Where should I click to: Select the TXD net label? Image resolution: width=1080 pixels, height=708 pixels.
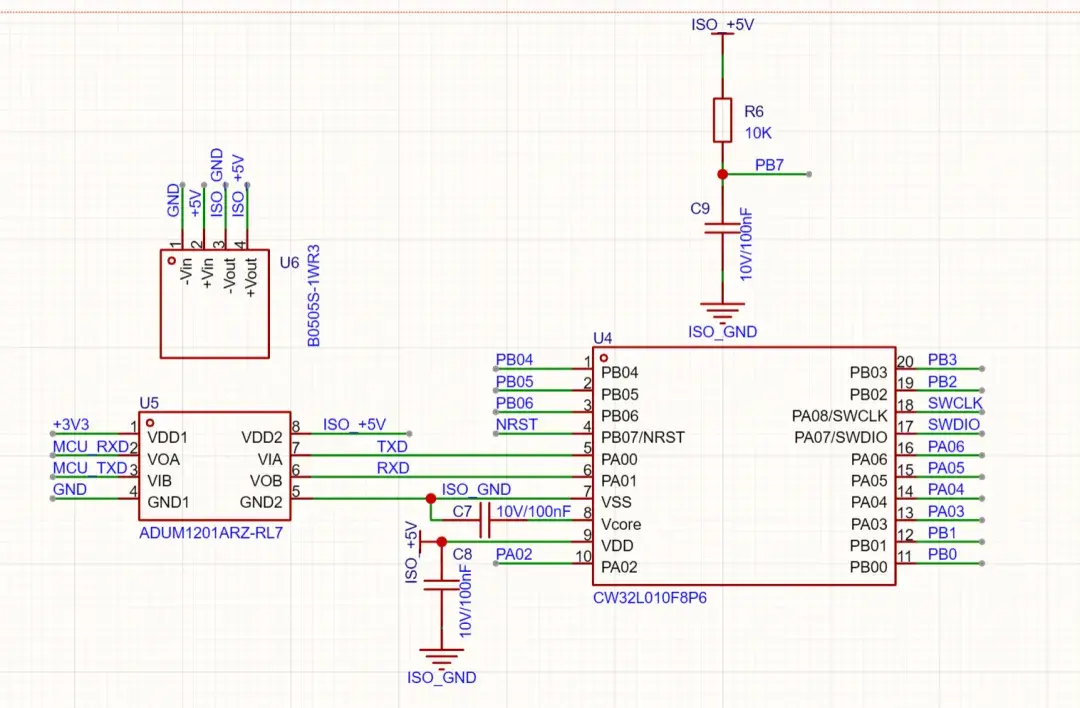[x=392, y=446]
